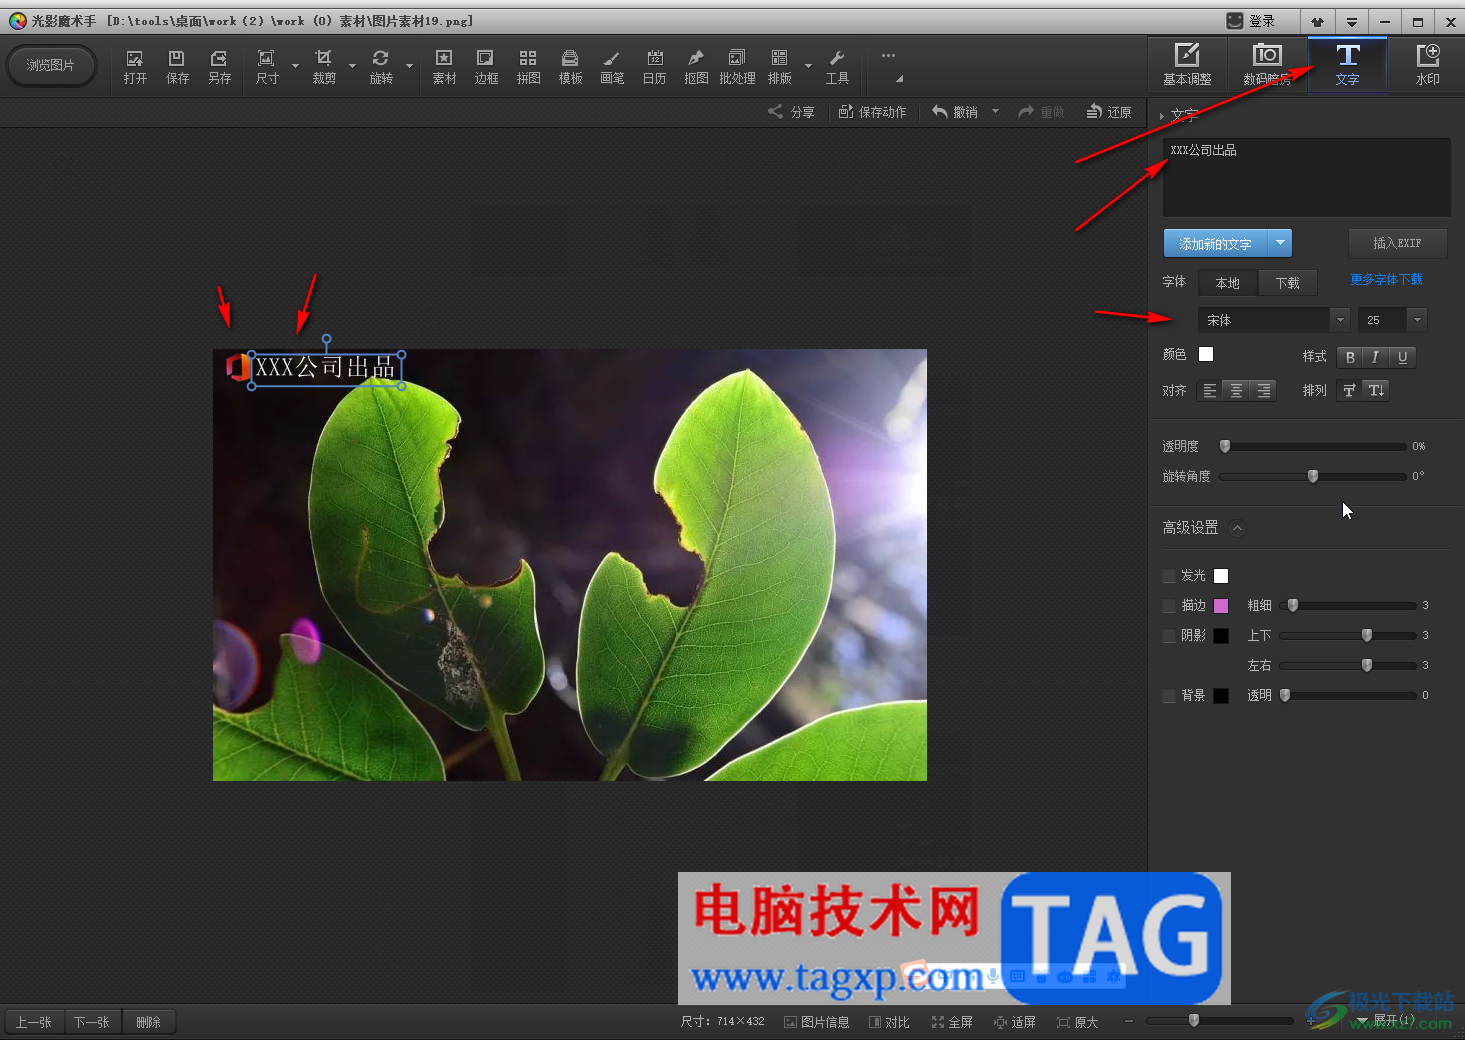Image resolution: width=1465 pixels, height=1040 pixels.
Task: Open the 工具 tools menu icon
Action: tap(837, 67)
